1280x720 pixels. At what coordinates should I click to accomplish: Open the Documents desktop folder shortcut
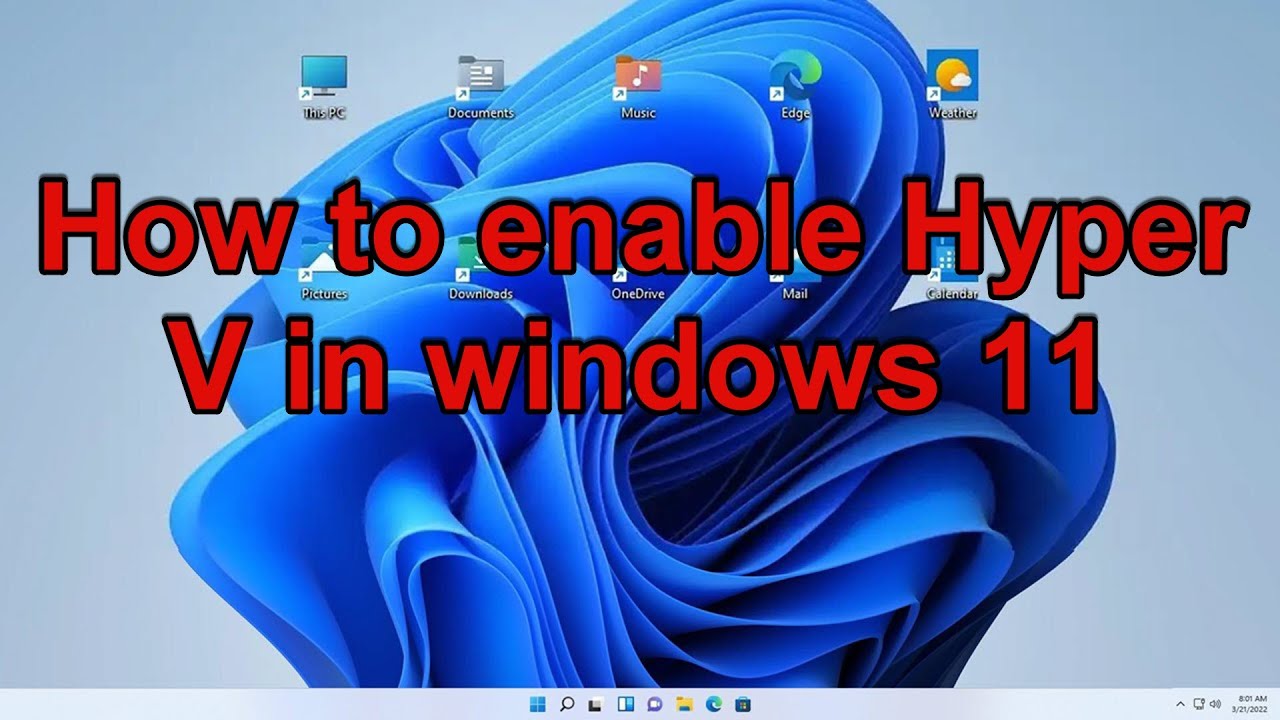(x=480, y=86)
